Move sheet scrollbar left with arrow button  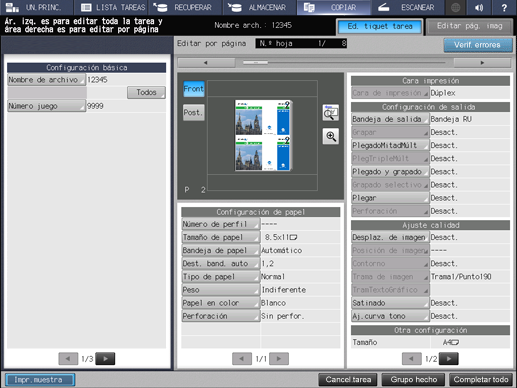coord(206,63)
